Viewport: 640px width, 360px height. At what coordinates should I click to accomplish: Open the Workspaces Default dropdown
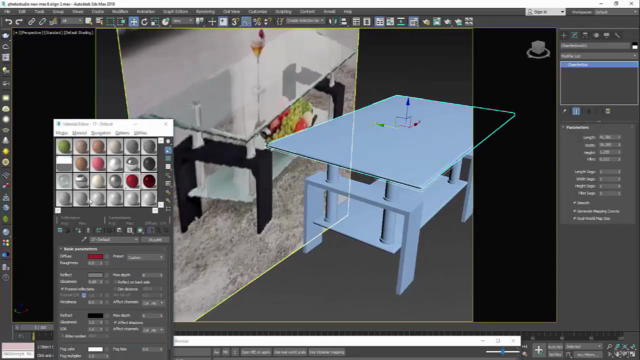pos(616,12)
